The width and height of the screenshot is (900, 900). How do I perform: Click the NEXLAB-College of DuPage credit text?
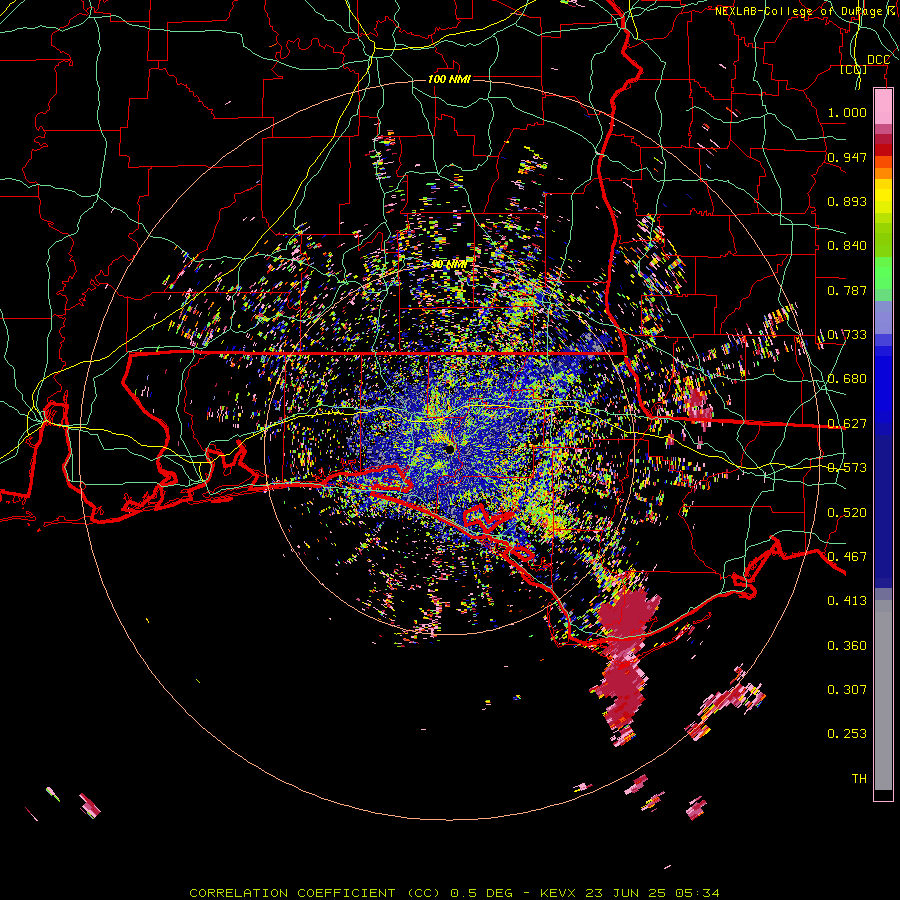click(807, 11)
